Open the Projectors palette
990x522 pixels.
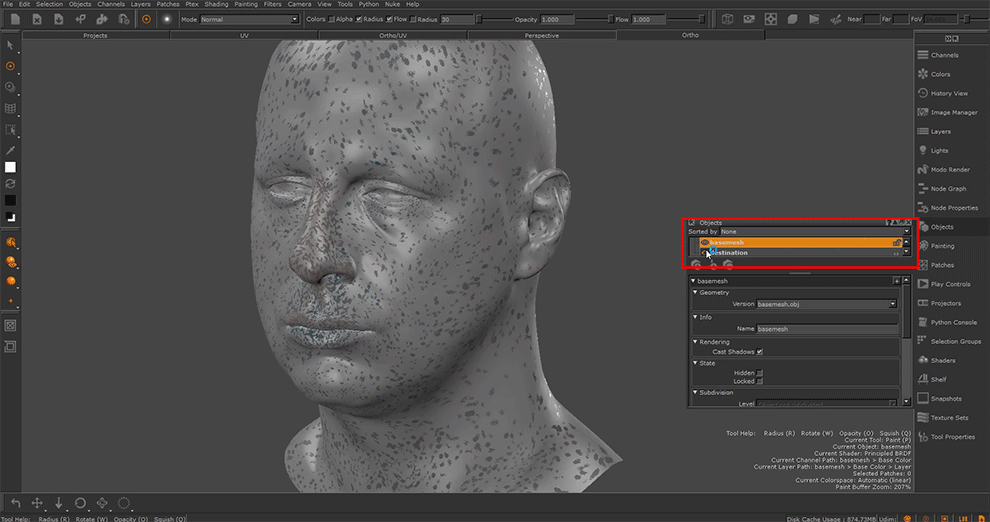[945, 303]
